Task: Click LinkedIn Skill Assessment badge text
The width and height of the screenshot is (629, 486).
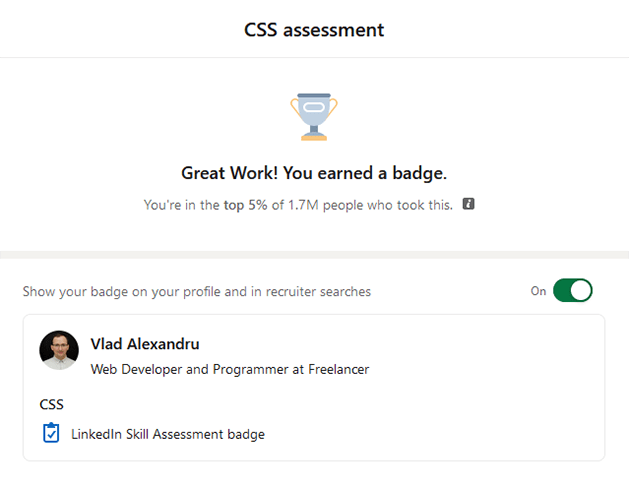Action: pos(168,434)
